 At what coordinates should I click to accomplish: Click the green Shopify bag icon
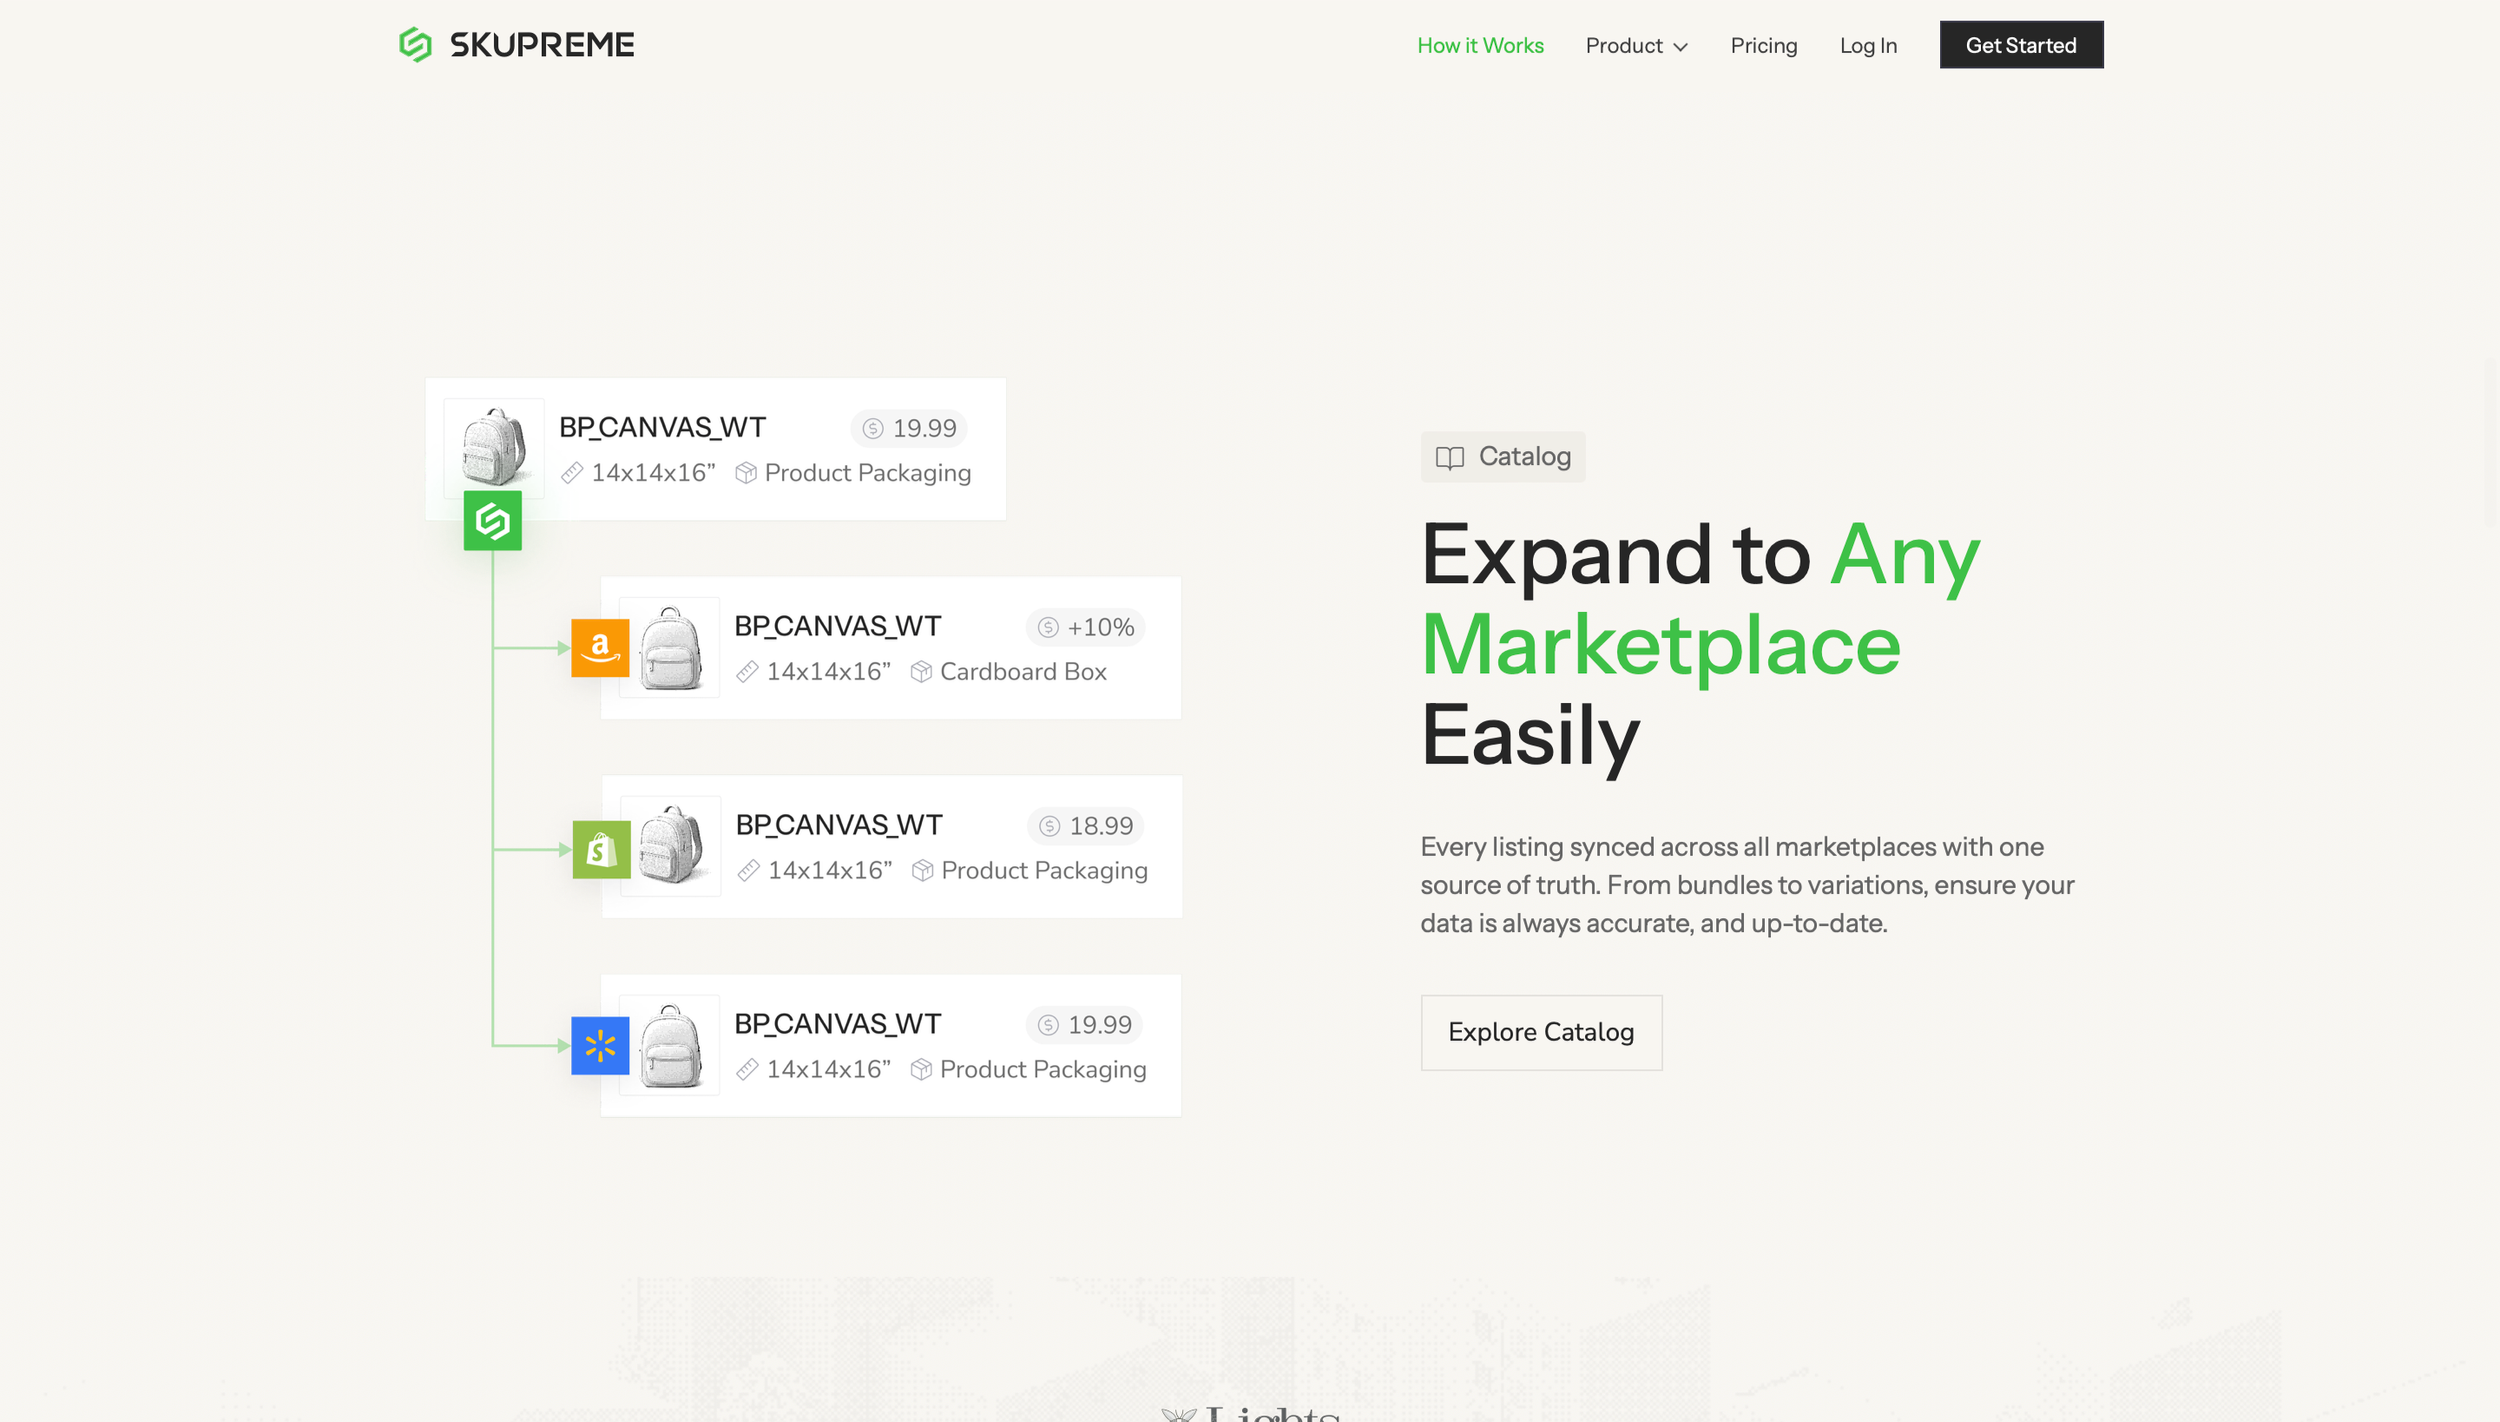pyautogui.click(x=601, y=849)
